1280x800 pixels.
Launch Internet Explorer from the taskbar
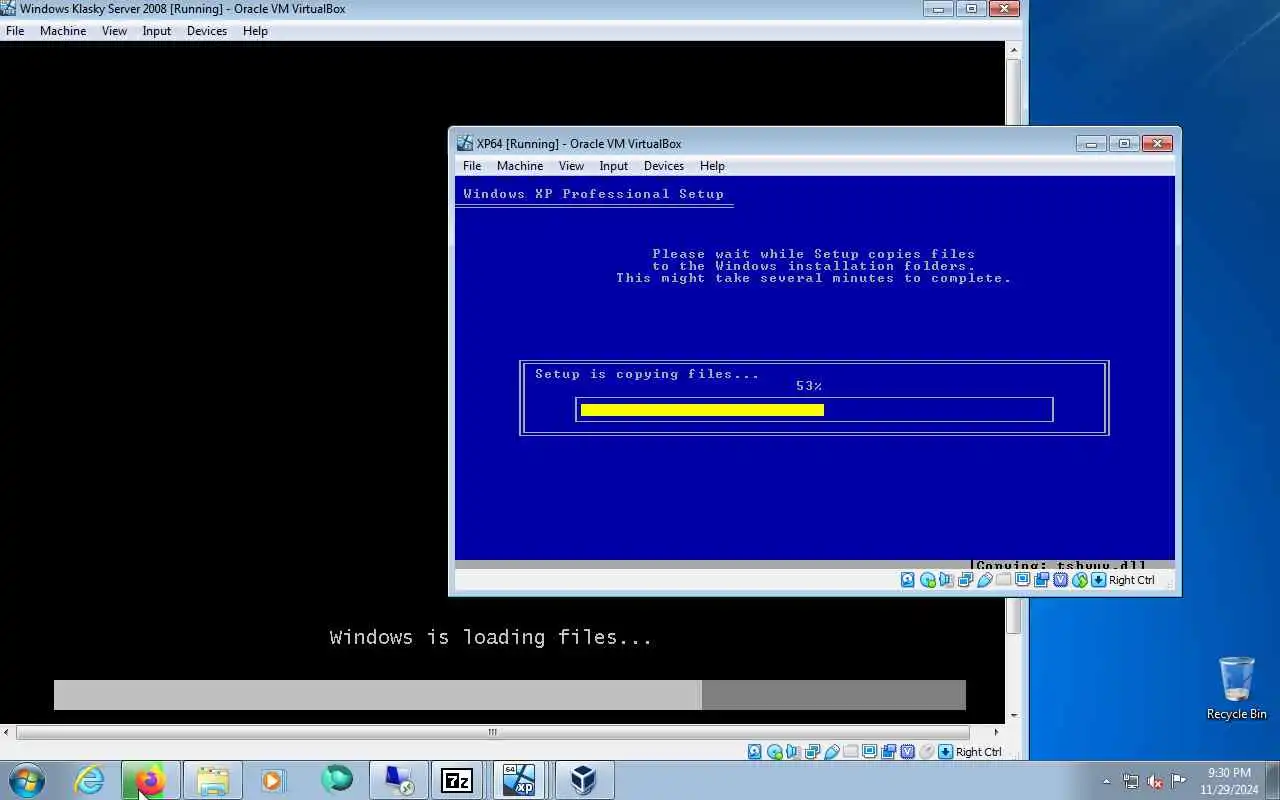90,780
